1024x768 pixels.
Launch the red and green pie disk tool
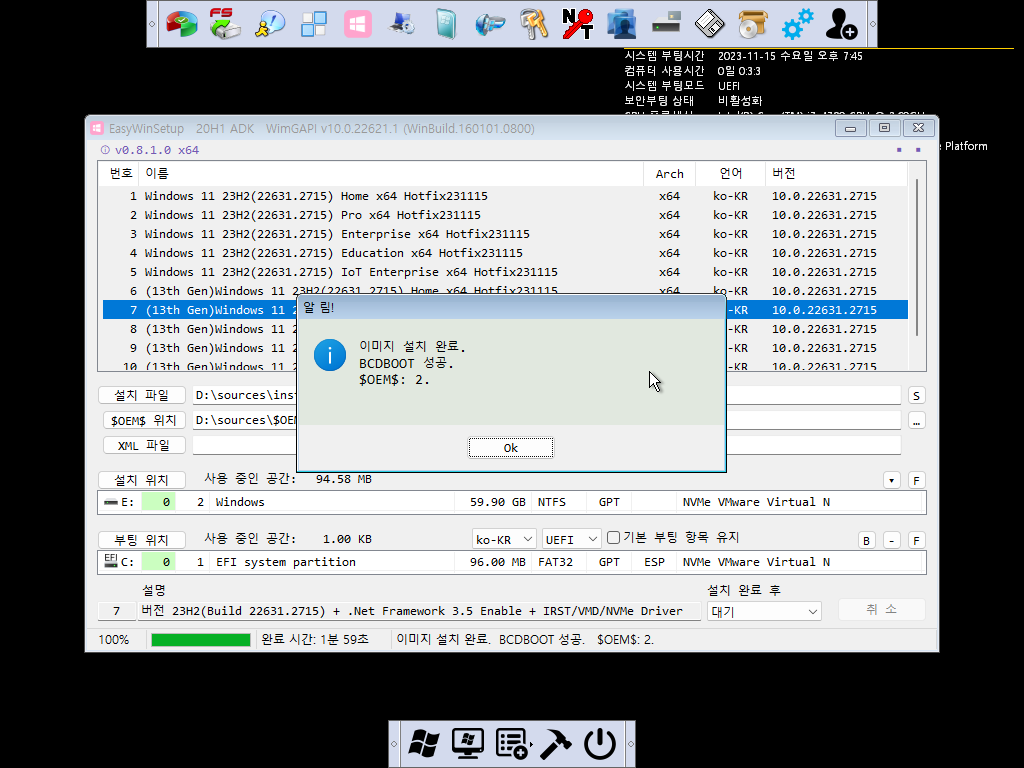182,24
